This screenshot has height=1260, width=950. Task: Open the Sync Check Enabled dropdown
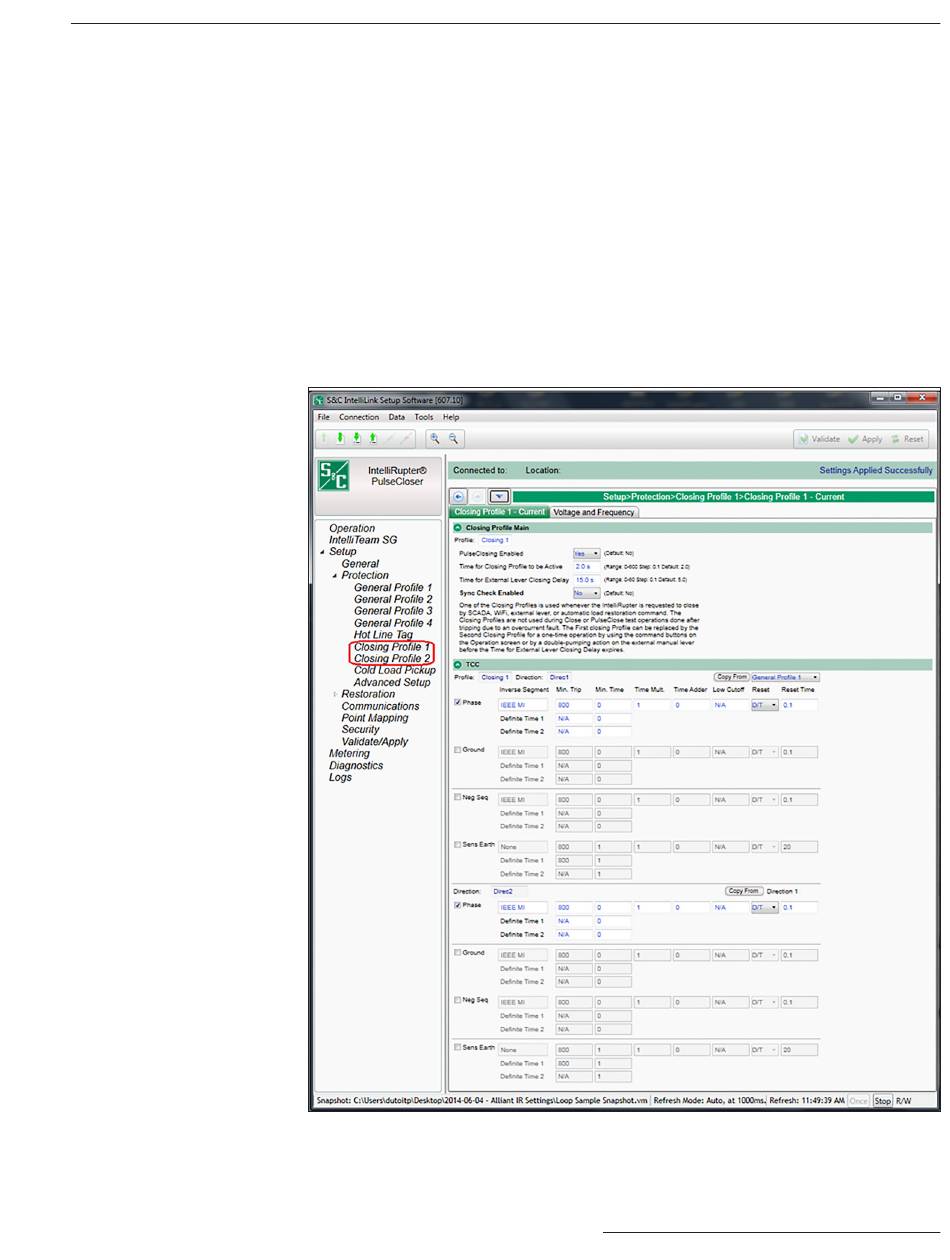coord(586,593)
